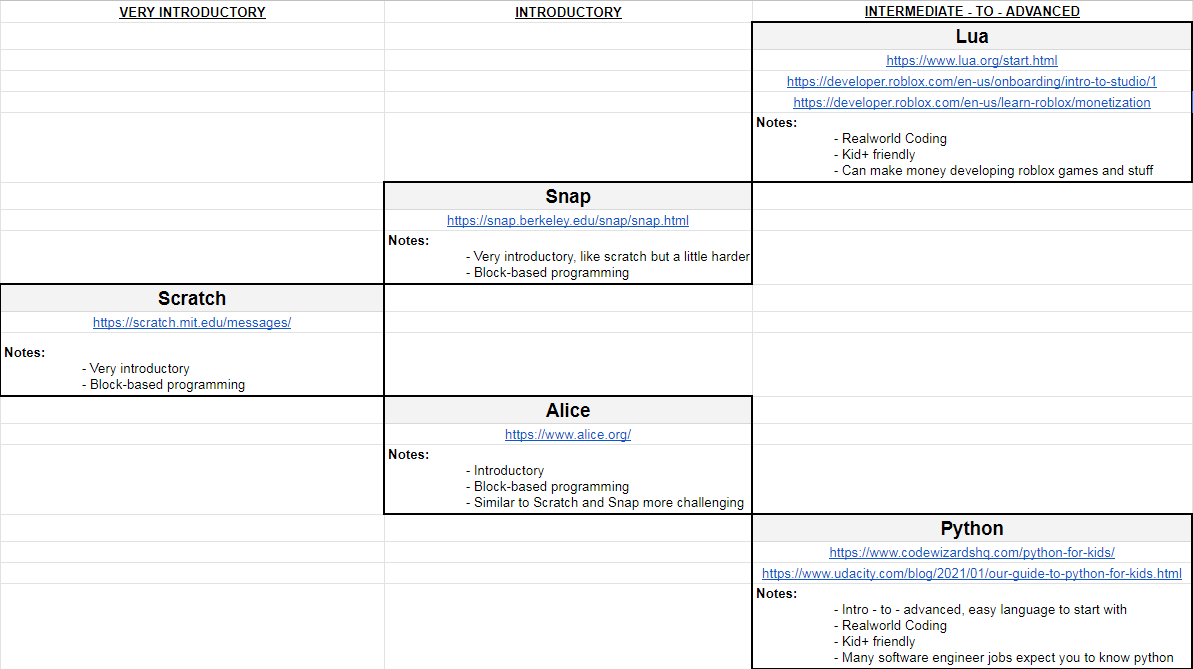The height and width of the screenshot is (669, 1193).
Task: Select 'Similar to Scratch and Snap' note
Action: pos(608,503)
